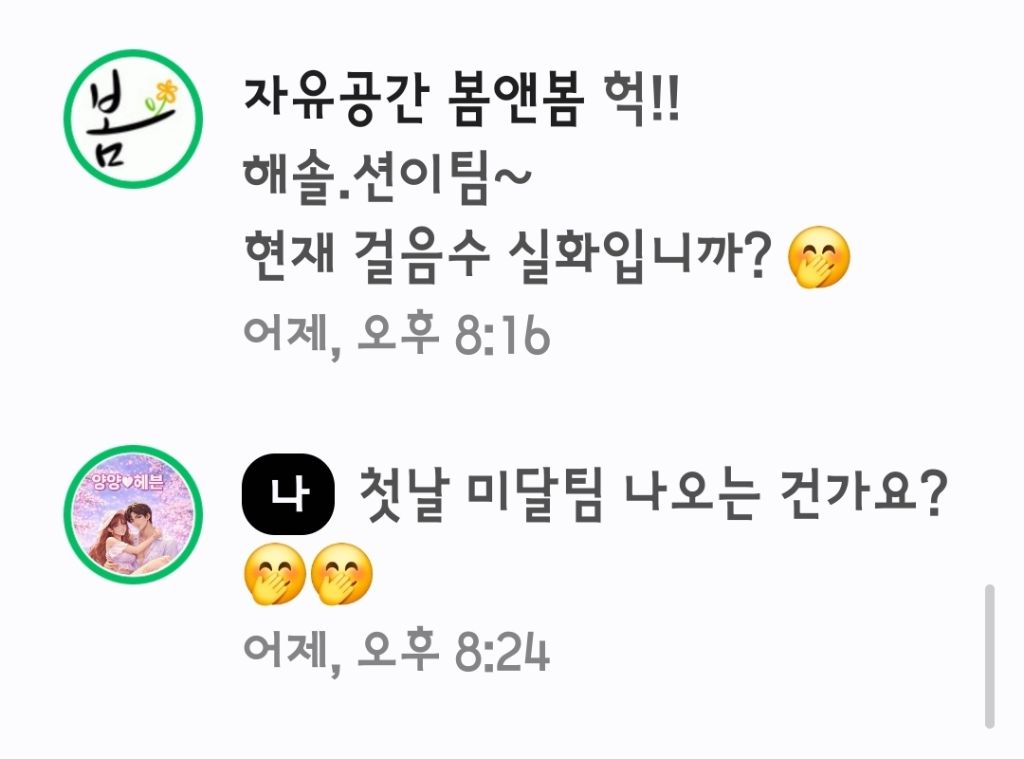Select the 봄앤봄 part of the username

(516, 103)
